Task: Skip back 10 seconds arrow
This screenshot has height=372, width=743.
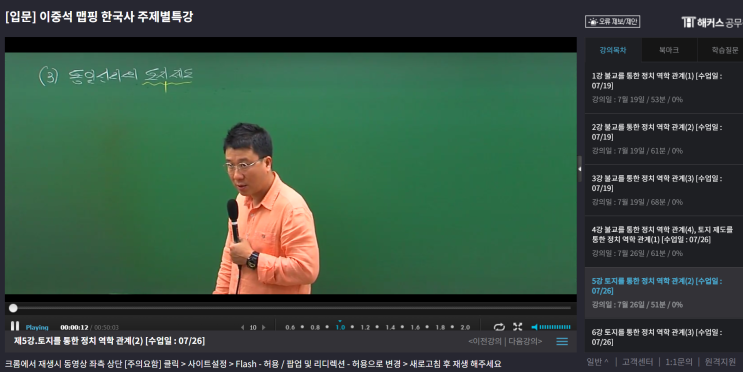Action: point(243,327)
